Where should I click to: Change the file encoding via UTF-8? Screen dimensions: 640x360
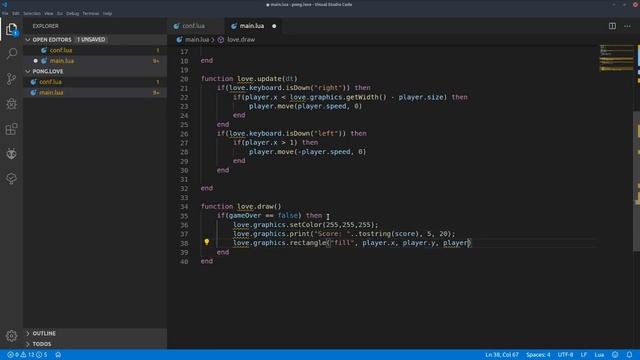[565, 355]
